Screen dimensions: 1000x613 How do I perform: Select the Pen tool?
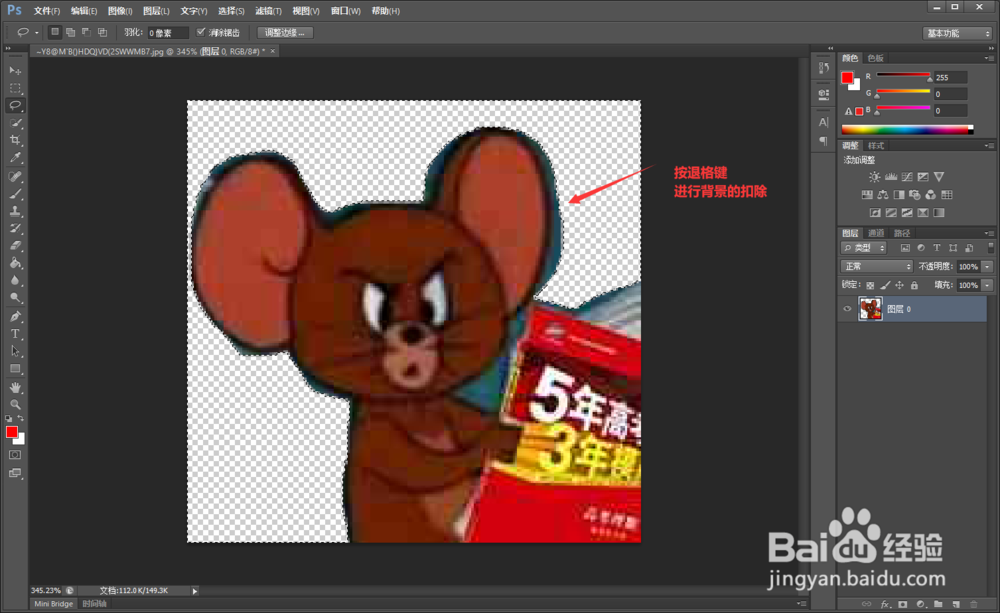tap(15, 316)
